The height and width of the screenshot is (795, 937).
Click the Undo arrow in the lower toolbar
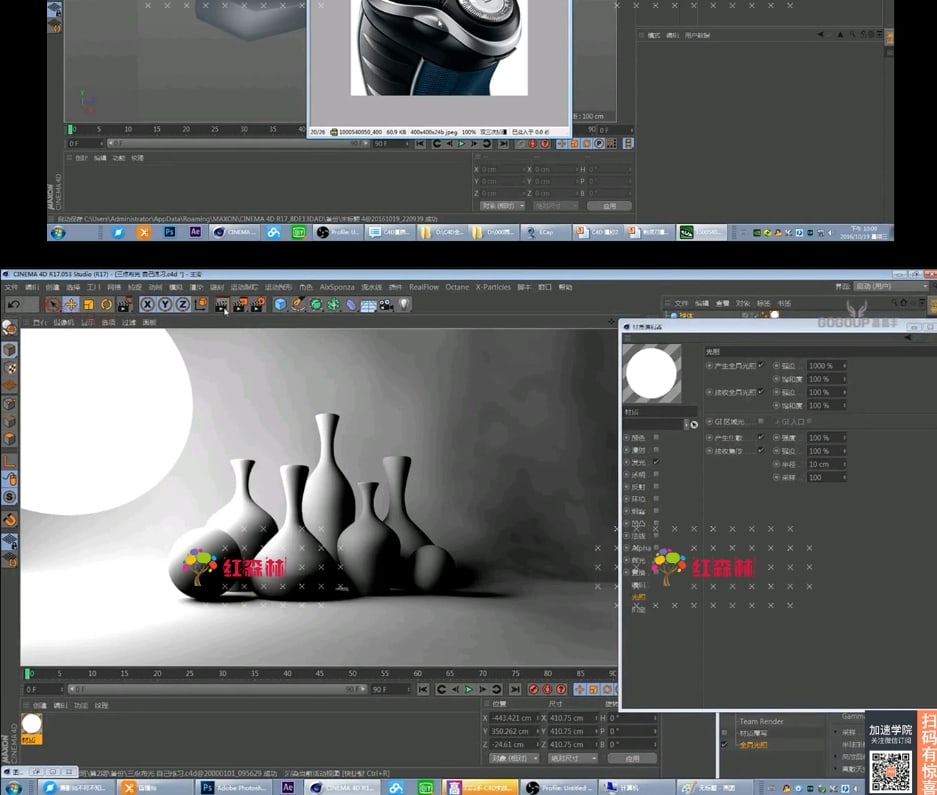tap(14, 304)
